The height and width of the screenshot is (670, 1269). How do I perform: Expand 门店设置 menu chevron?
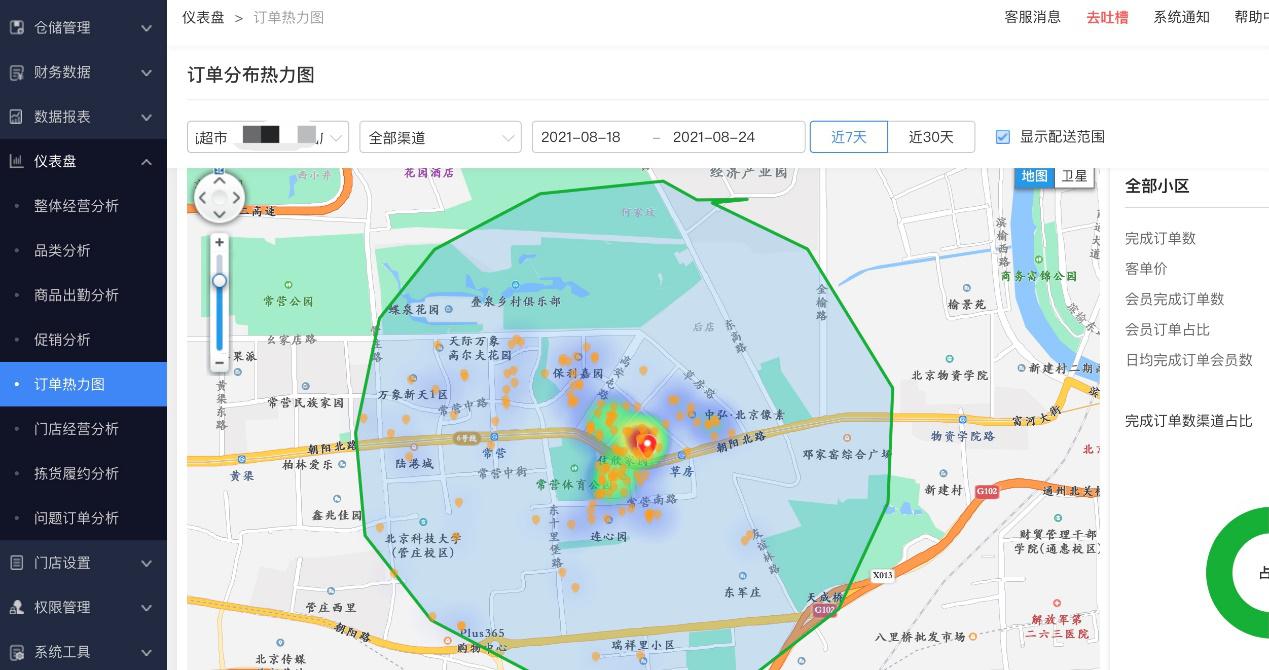(146, 563)
